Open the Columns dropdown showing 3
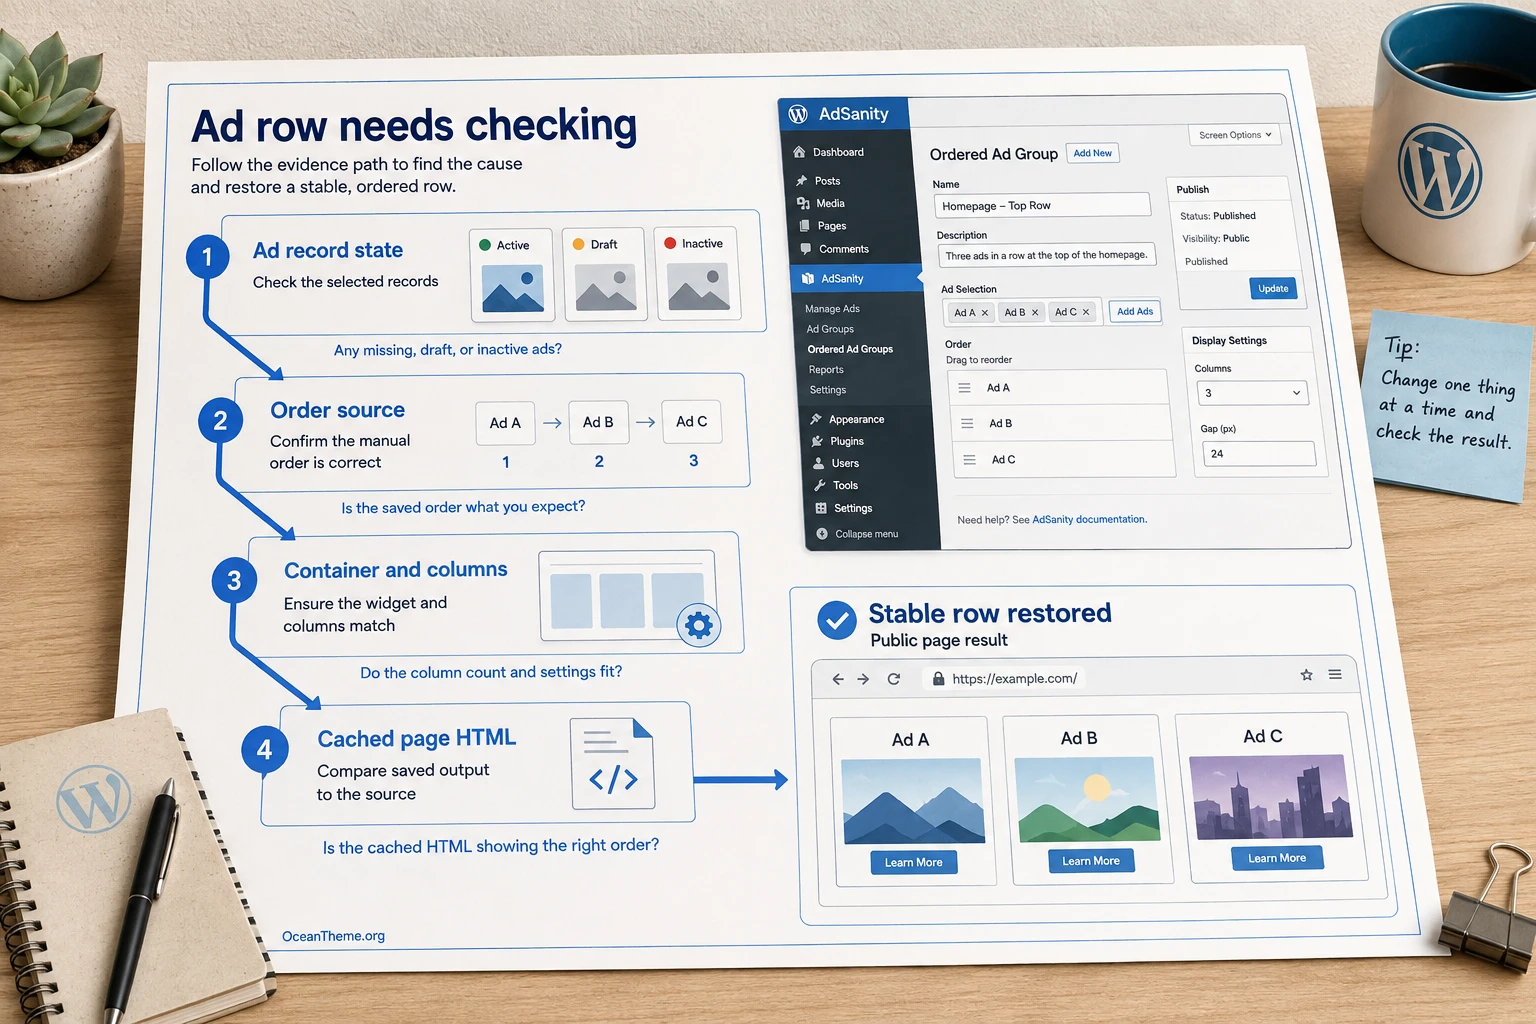The height and width of the screenshot is (1024, 1536). [x=1252, y=393]
